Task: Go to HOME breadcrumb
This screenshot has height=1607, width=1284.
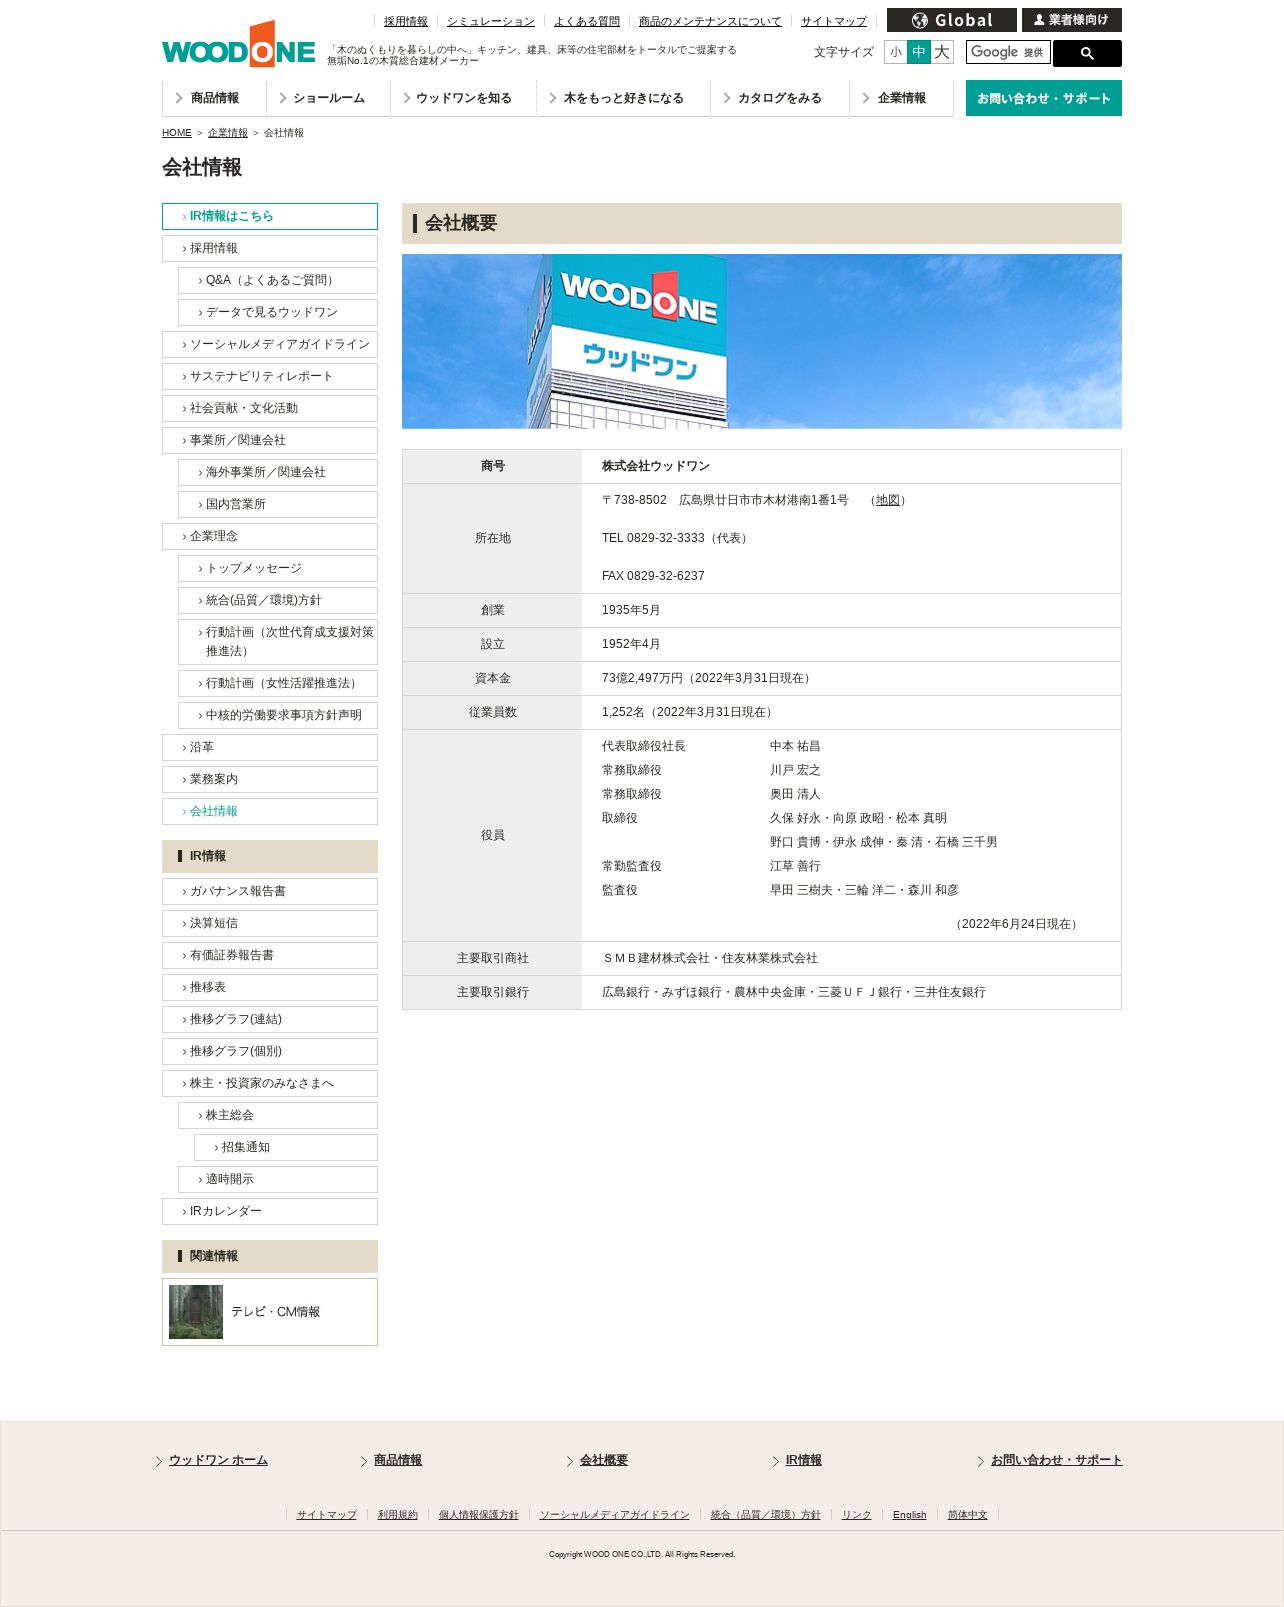Action: pyautogui.click(x=177, y=133)
